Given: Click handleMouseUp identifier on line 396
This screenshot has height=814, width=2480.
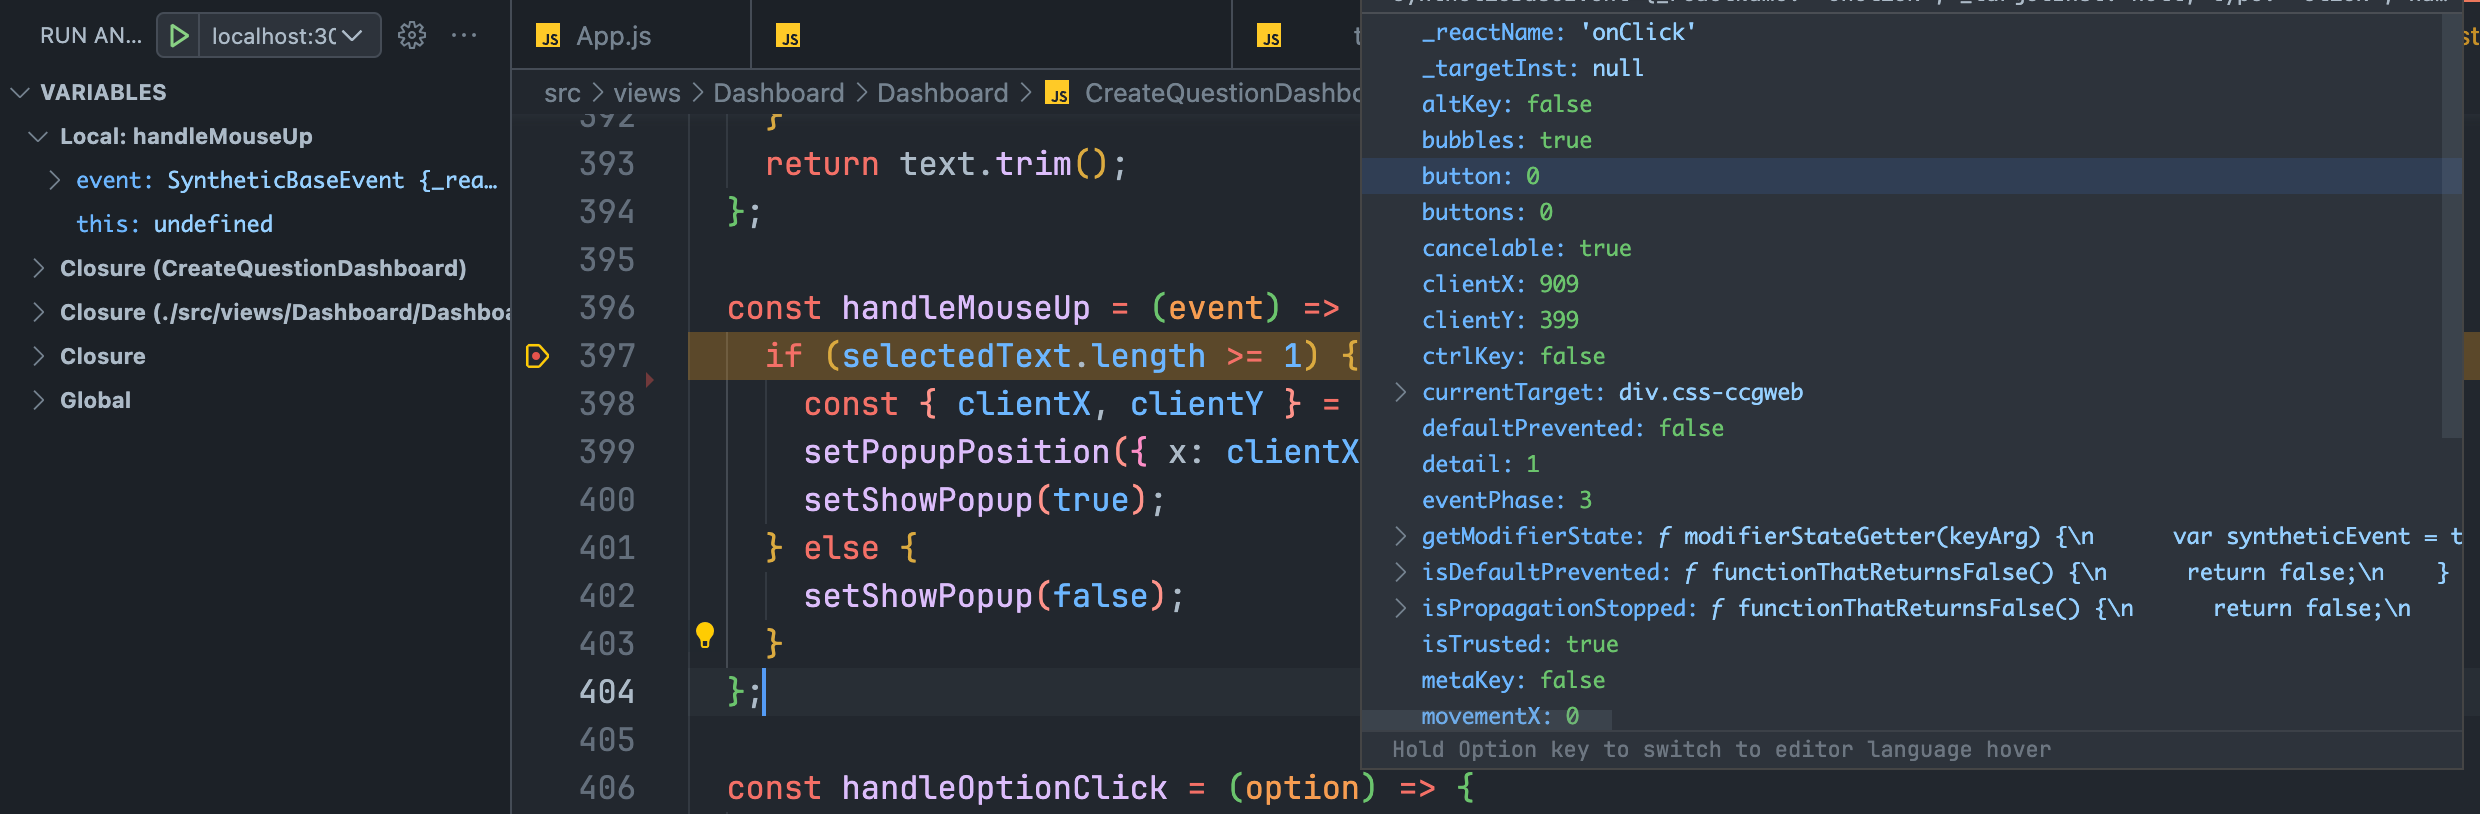Looking at the screenshot, I should (966, 308).
